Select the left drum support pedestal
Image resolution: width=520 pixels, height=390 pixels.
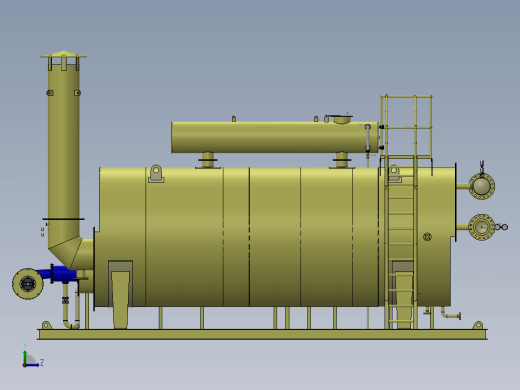tap(208, 160)
